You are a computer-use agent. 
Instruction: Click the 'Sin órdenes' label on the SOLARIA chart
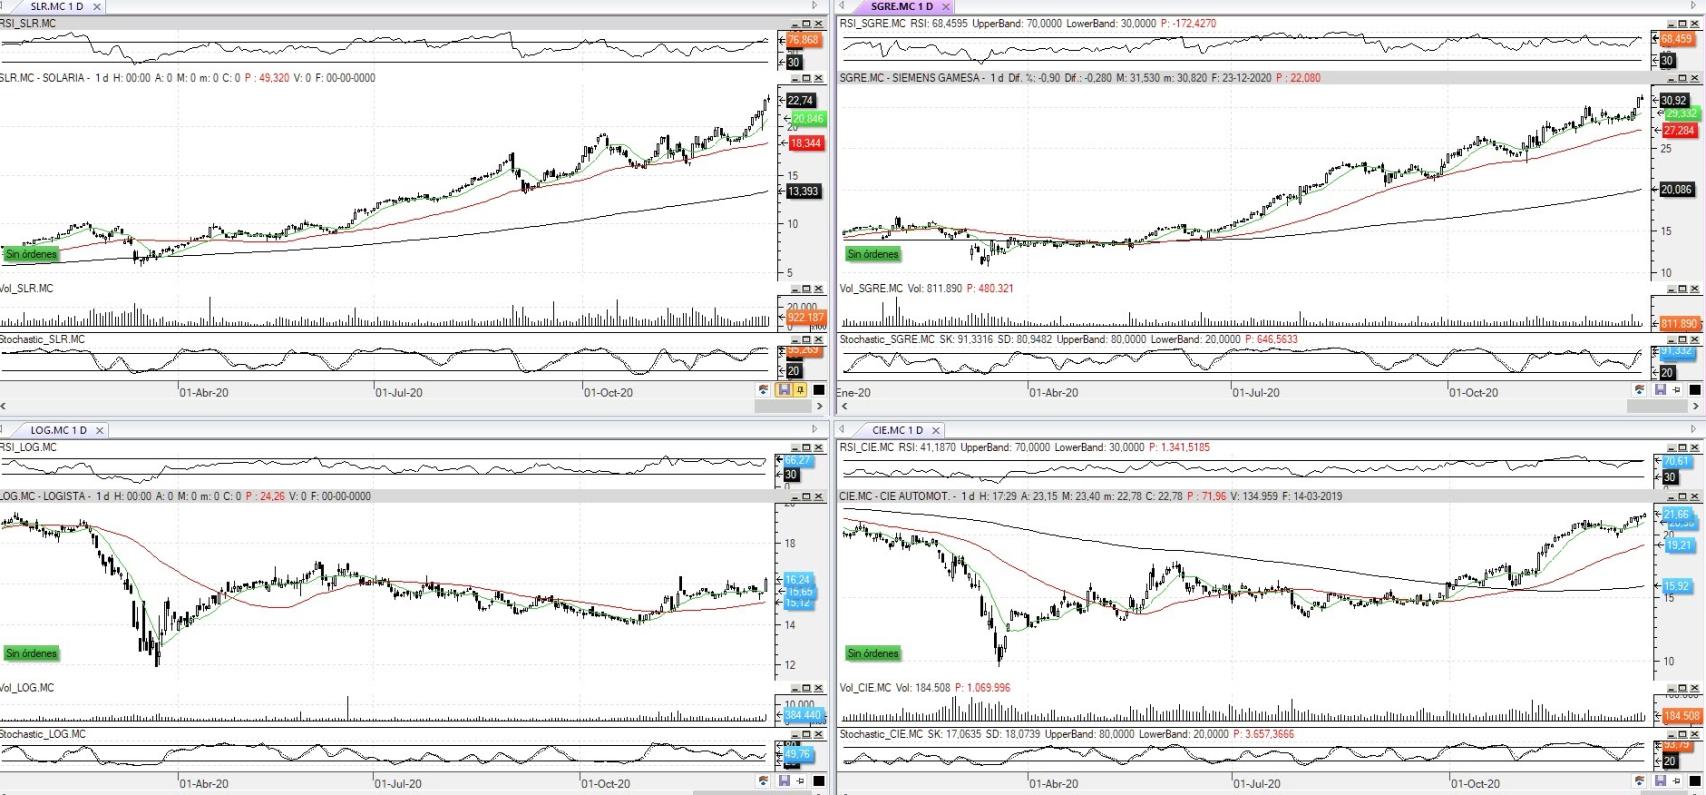point(31,255)
